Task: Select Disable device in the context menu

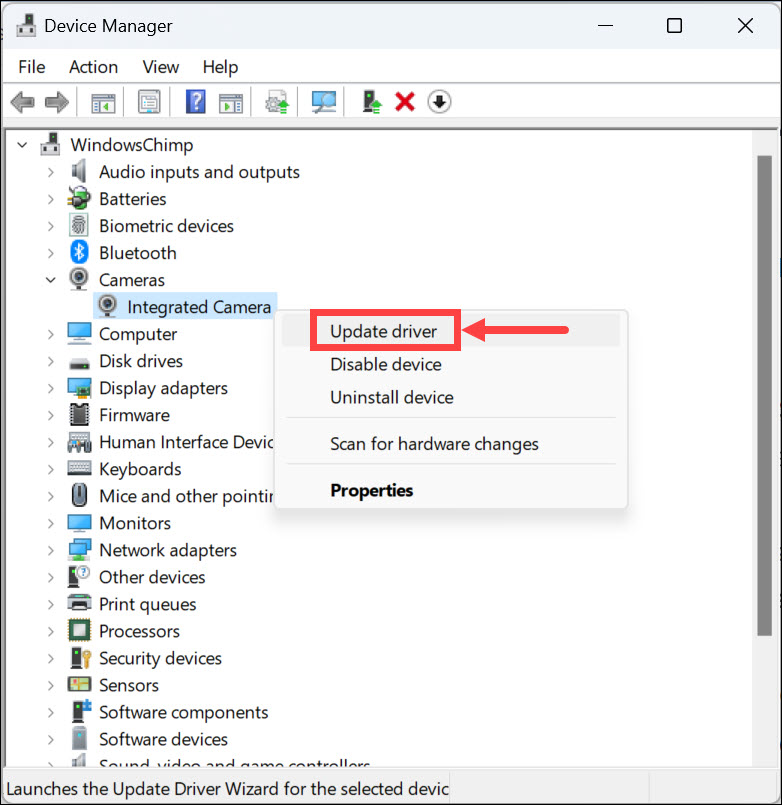Action: tap(385, 364)
